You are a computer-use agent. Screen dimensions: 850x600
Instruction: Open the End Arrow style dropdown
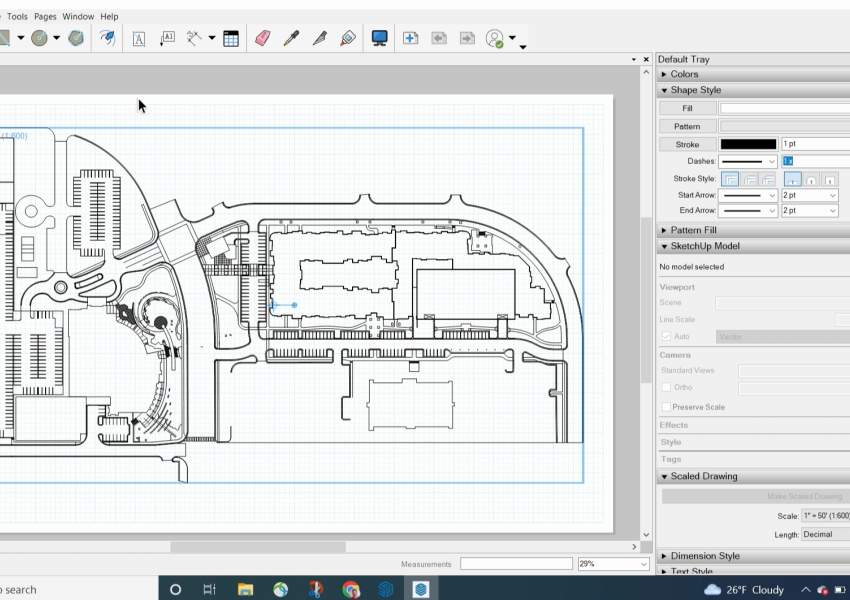point(748,210)
